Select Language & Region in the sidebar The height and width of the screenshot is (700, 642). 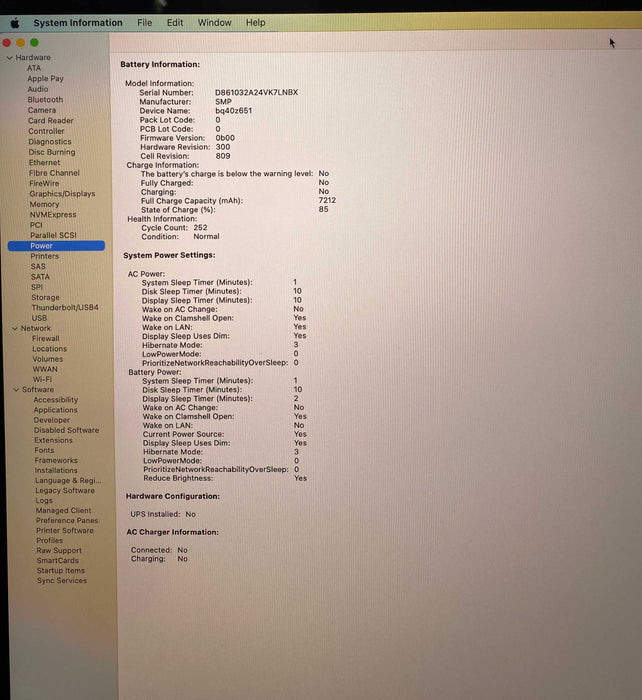click(x=68, y=481)
